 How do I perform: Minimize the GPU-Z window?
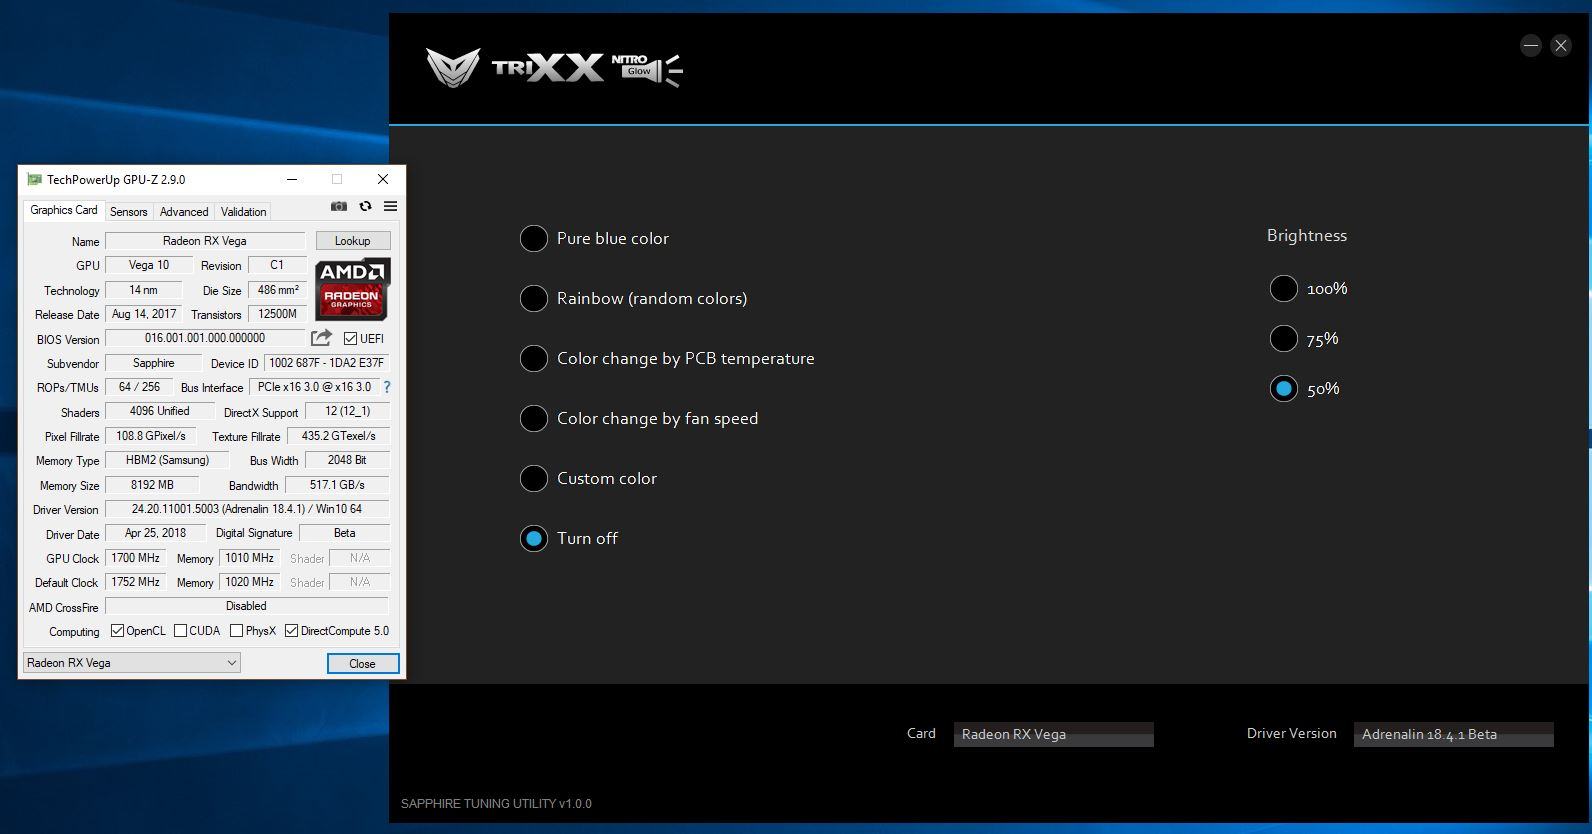[292, 179]
